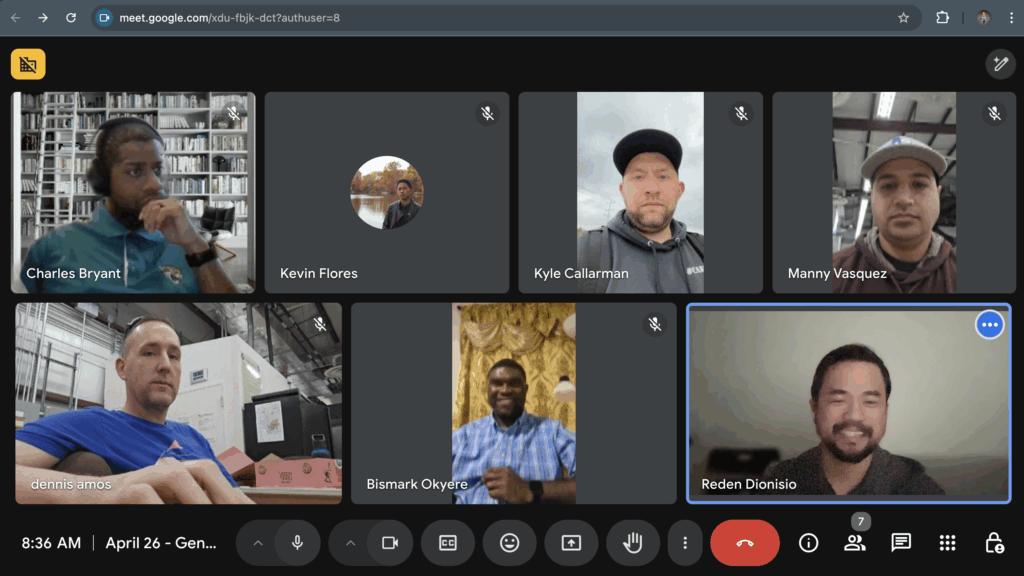The height and width of the screenshot is (576, 1024).
Task: Open options on Reden Dionisio's tile
Action: click(x=989, y=325)
